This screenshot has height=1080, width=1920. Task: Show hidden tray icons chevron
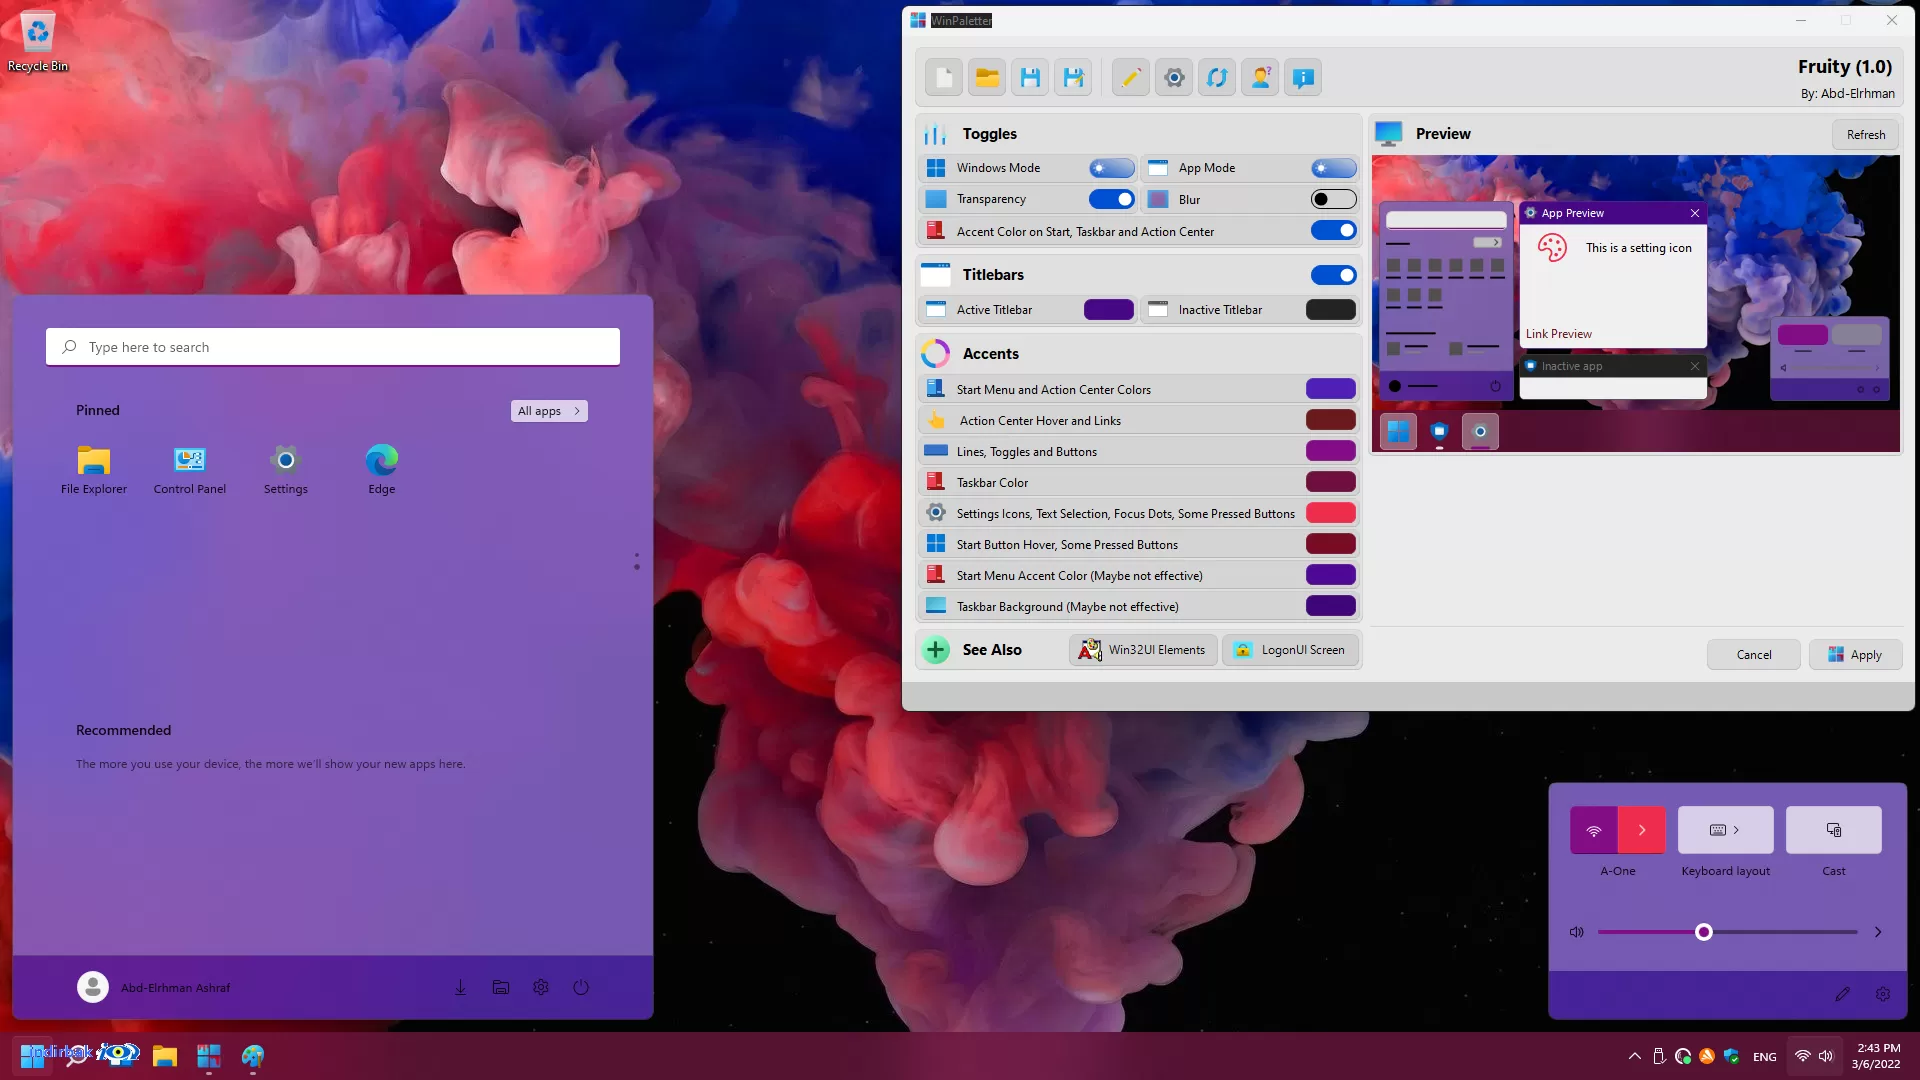(x=1634, y=1056)
